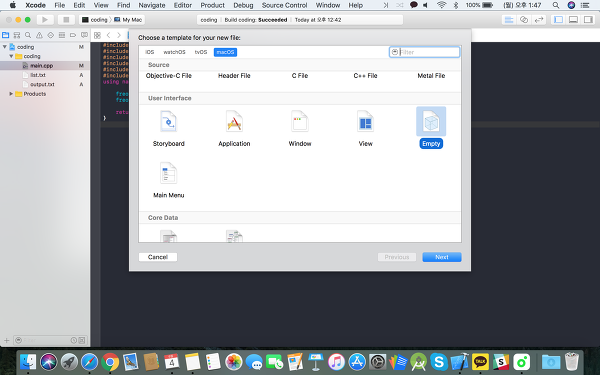Show the Version editor icon
This screenshot has width=600, height=375.
(539, 20)
